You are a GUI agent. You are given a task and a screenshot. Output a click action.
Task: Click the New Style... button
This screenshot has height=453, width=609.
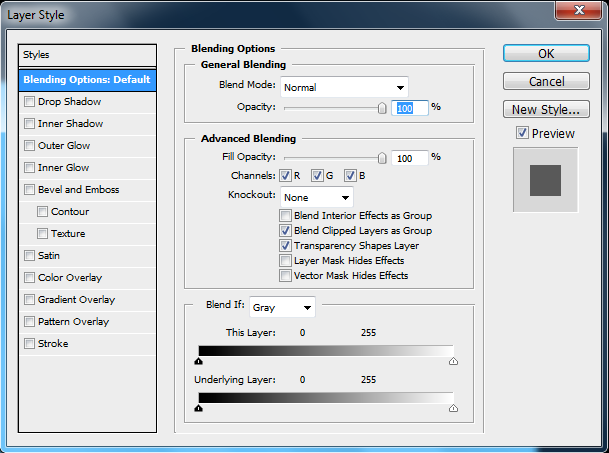[545, 110]
